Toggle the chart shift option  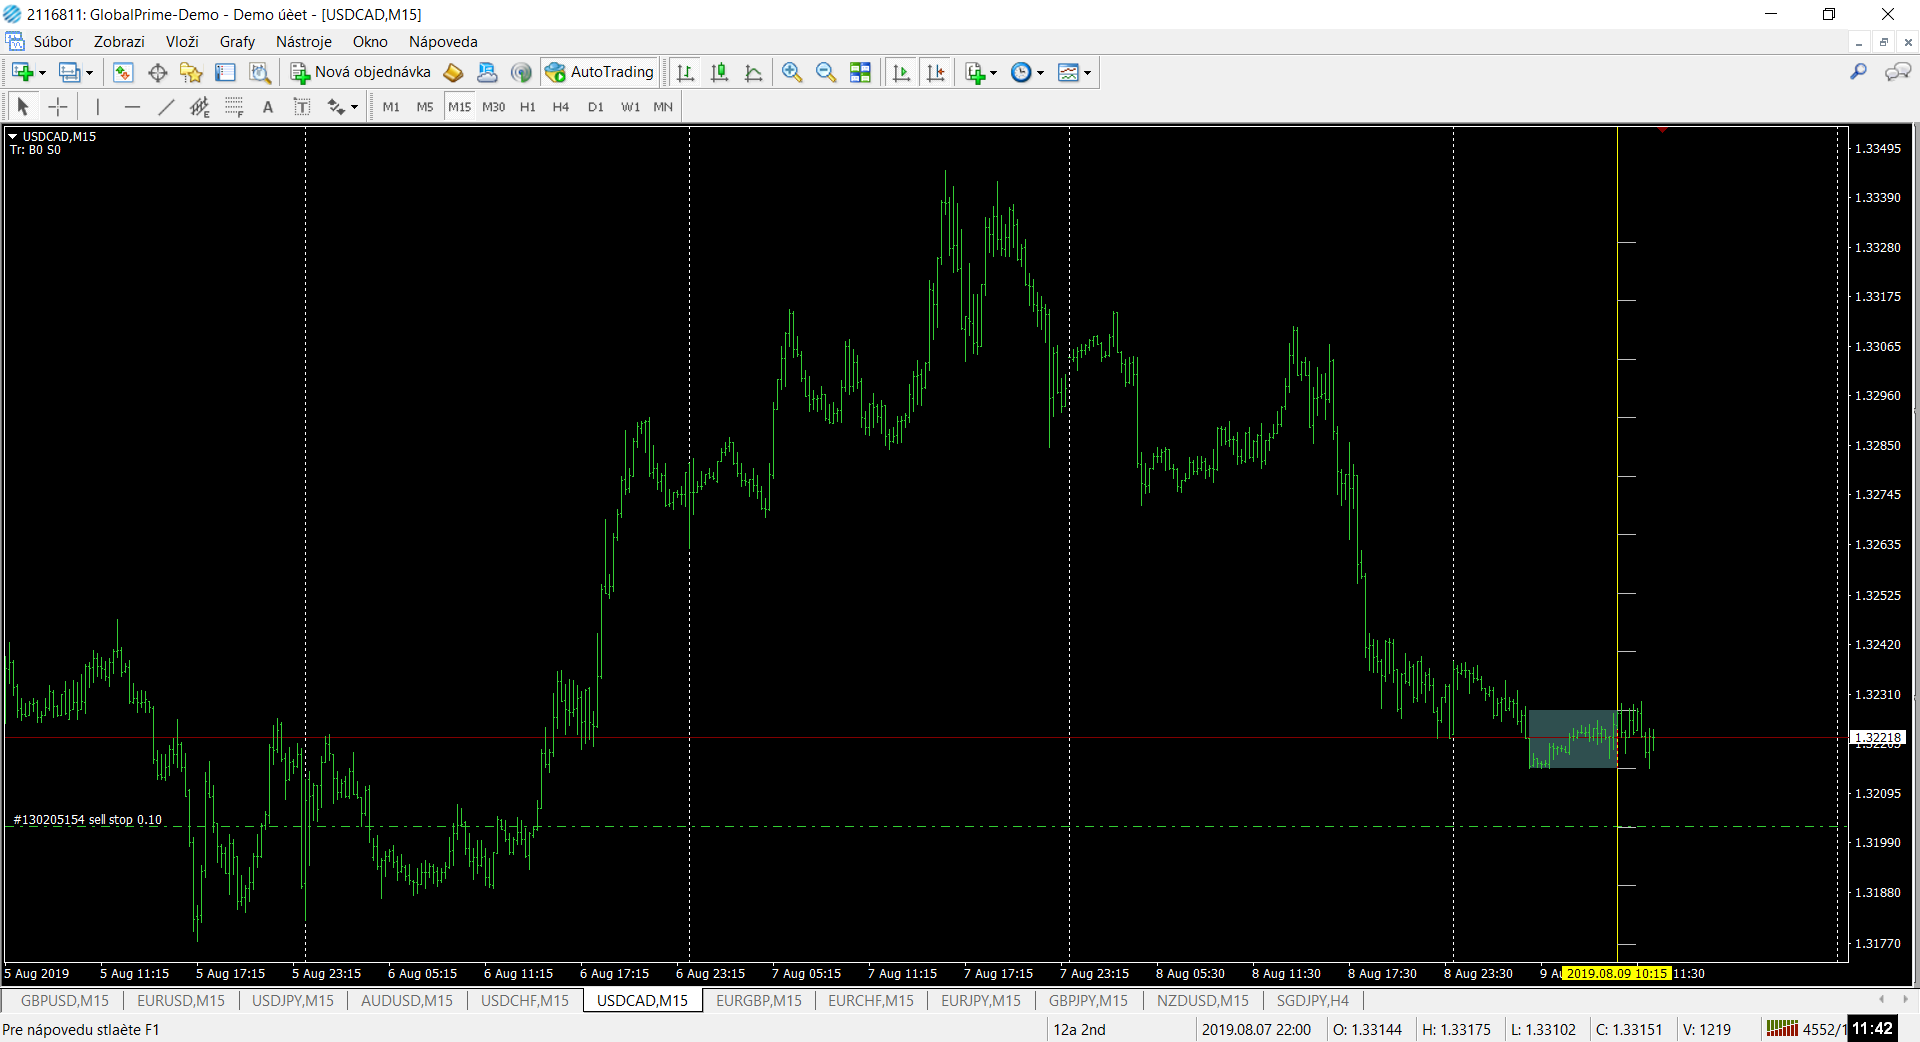pyautogui.click(x=935, y=72)
